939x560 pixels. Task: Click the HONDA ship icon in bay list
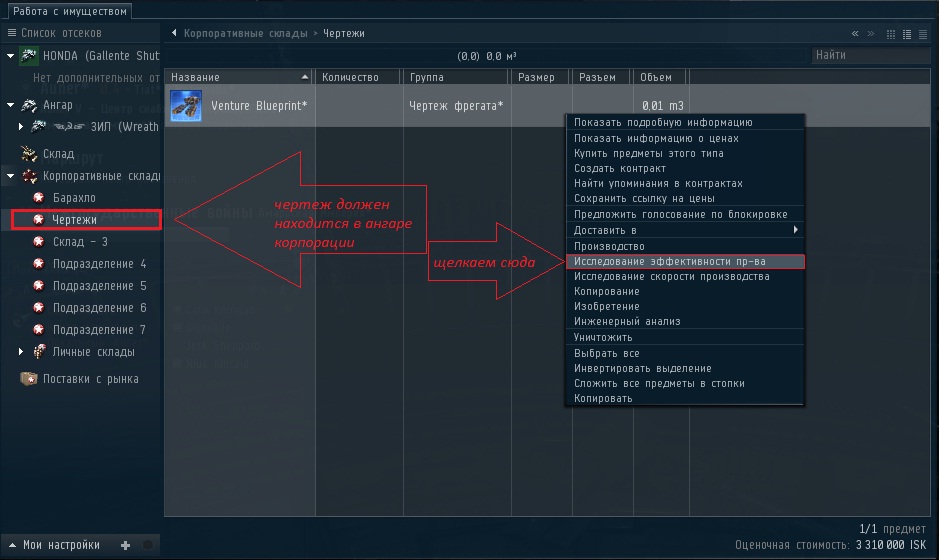coord(29,56)
